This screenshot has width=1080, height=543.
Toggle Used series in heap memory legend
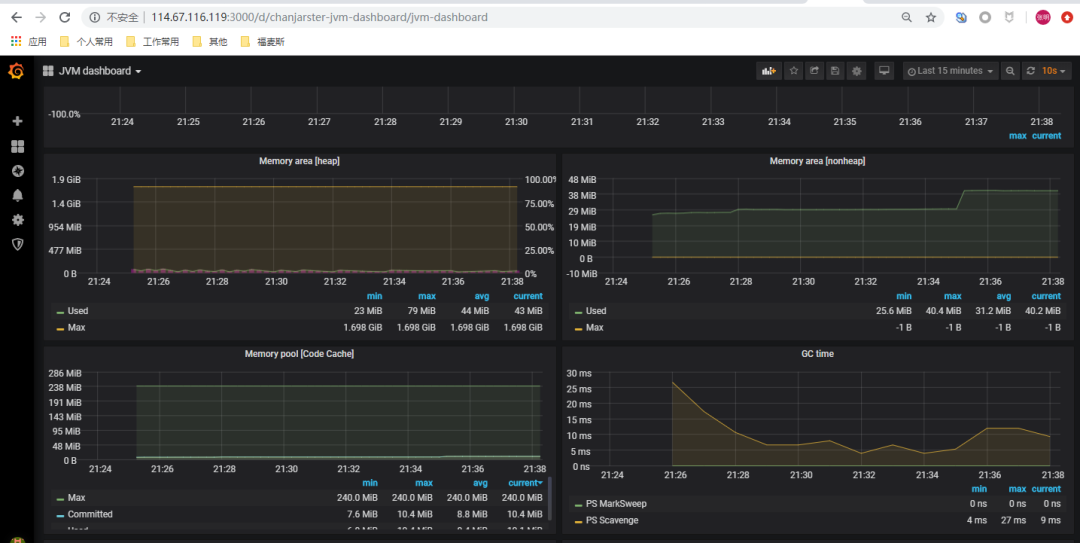click(78, 311)
